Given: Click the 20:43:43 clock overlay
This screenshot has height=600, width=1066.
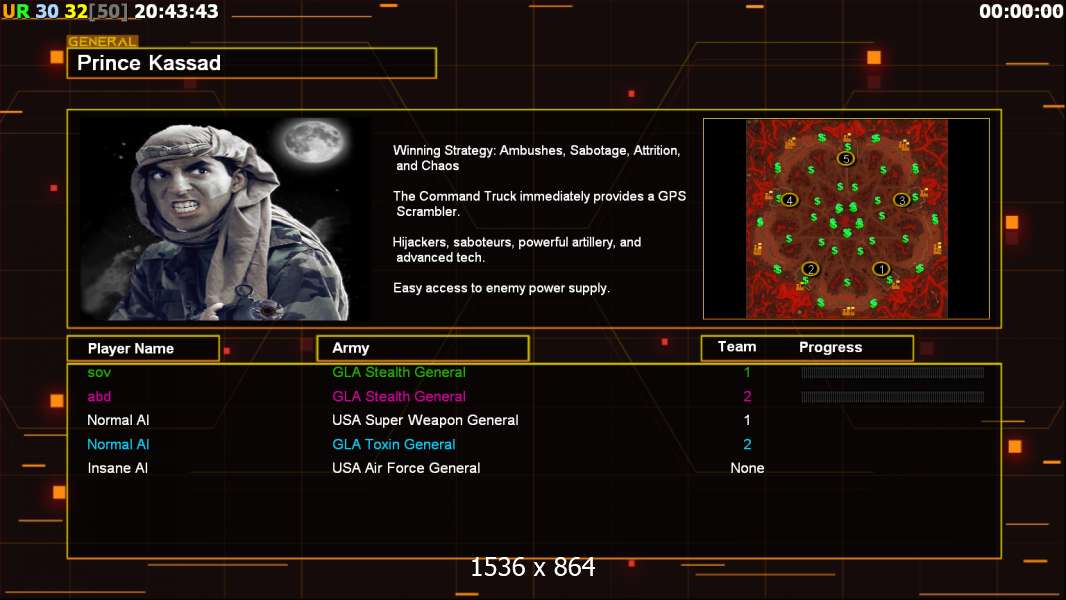Looking at the screenshot, I should coord(176,12).
